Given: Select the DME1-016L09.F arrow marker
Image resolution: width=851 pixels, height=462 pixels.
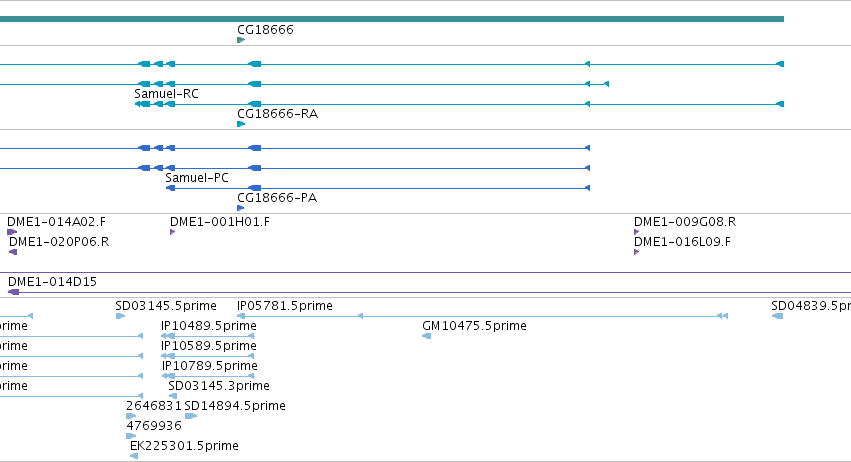Looking at the screenshot, I should [x=637, y=252].
